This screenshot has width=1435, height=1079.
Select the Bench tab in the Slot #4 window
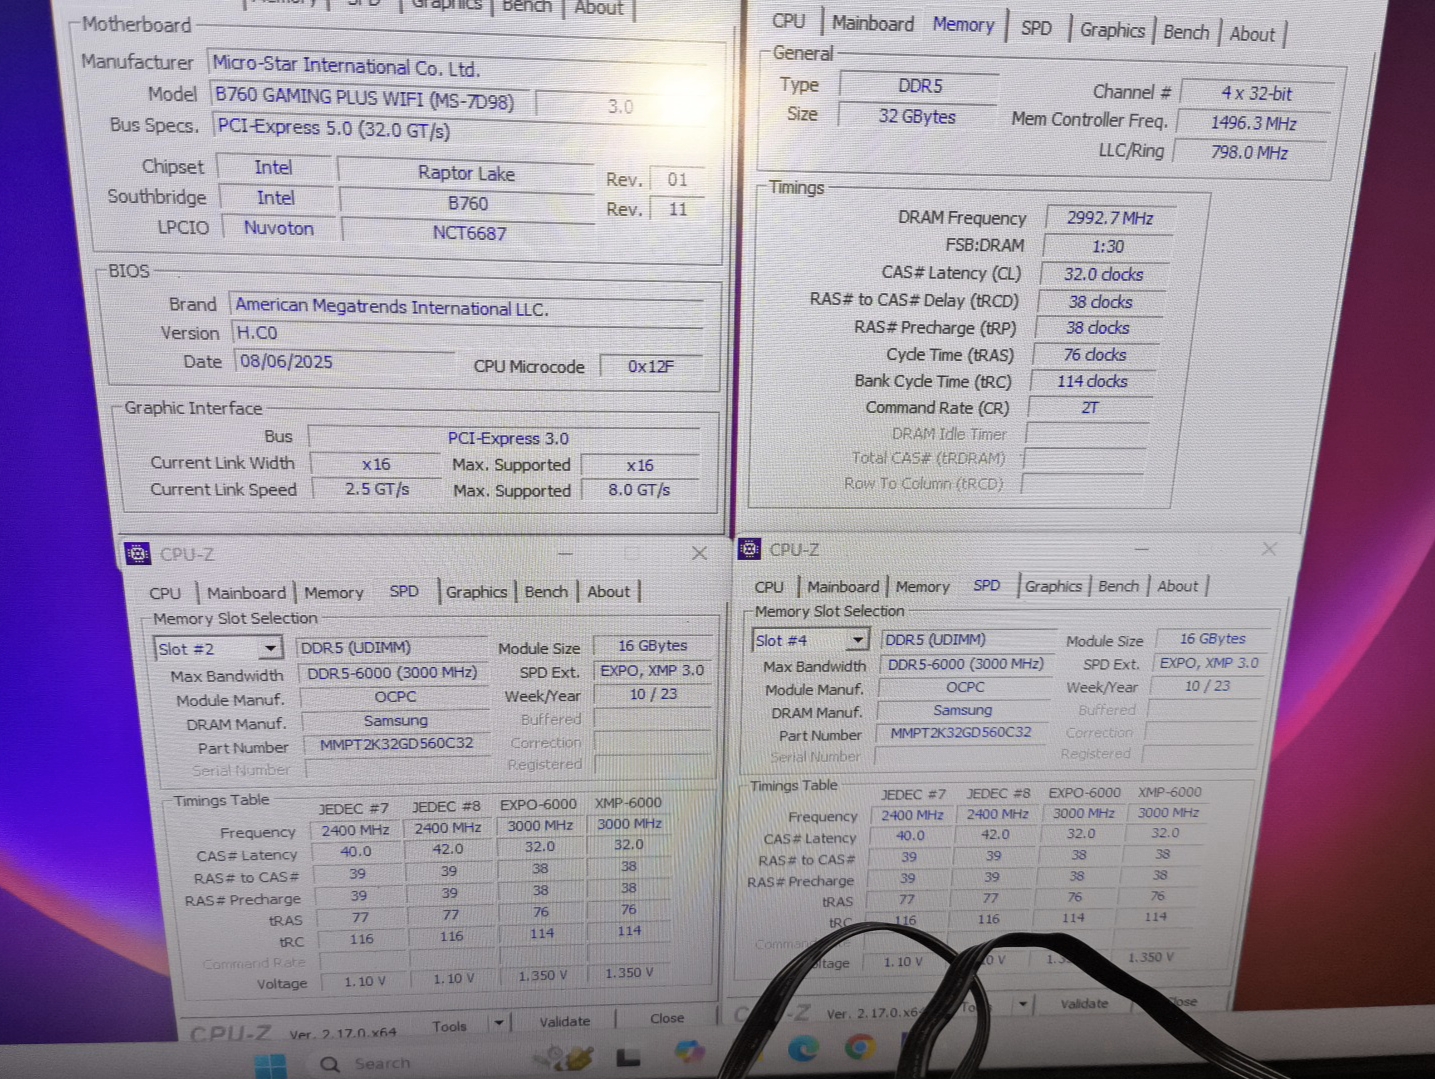click(x=1118, y=586)
